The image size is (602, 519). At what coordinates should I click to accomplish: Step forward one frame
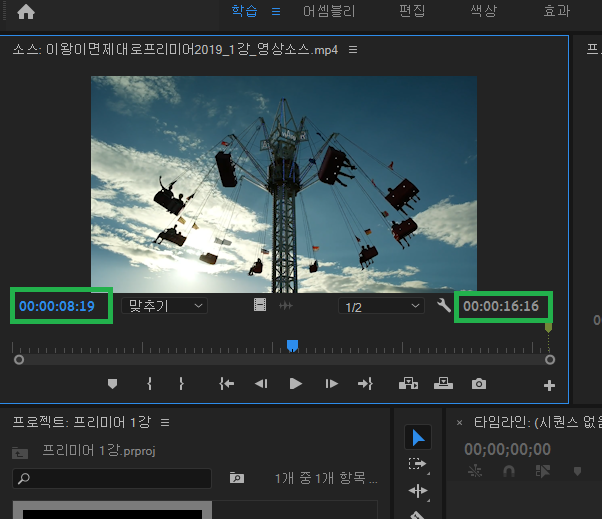pyautogui.click(x=331, y=383)
